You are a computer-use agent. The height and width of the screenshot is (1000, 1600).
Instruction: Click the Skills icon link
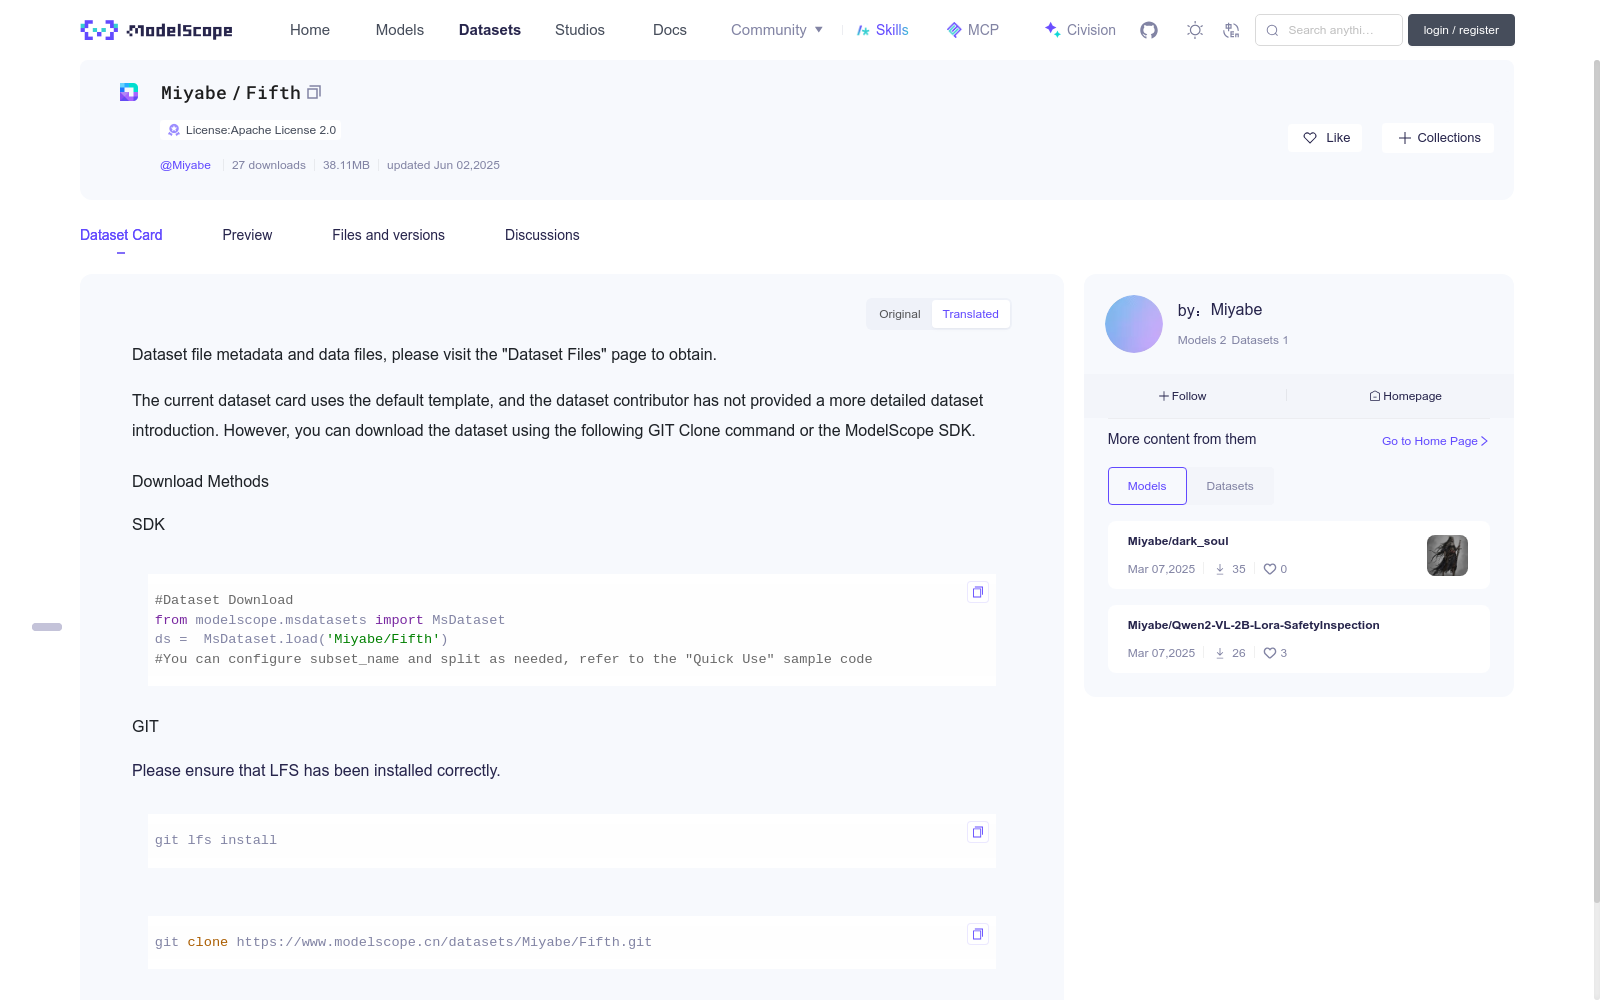click(x=882, y=30)
